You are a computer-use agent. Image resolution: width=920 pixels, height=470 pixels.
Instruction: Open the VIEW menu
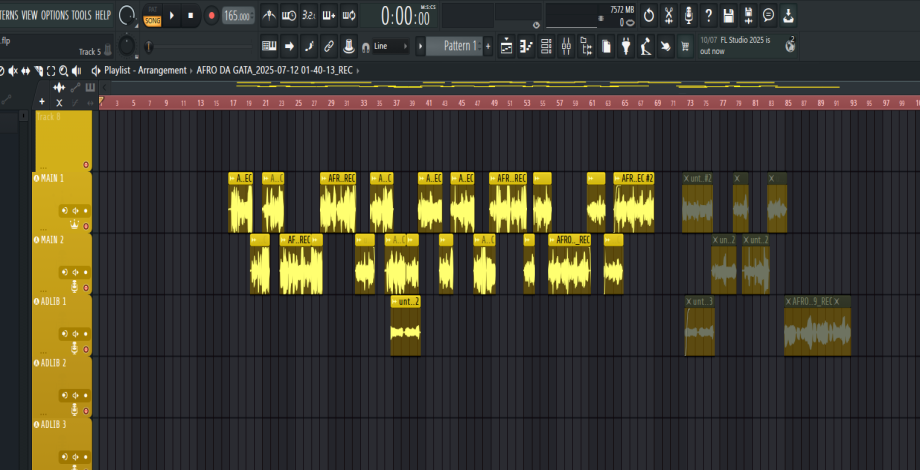tap(29, 15)
